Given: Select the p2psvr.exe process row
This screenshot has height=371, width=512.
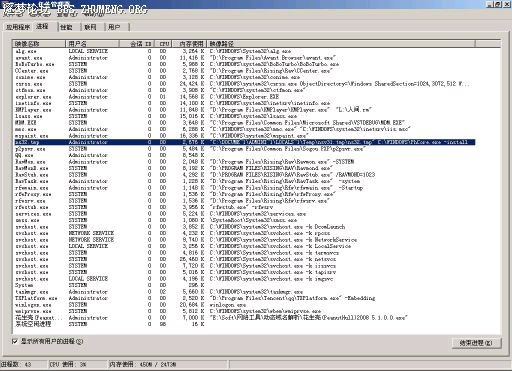Looking at the screenshot, I should [244, 149].
